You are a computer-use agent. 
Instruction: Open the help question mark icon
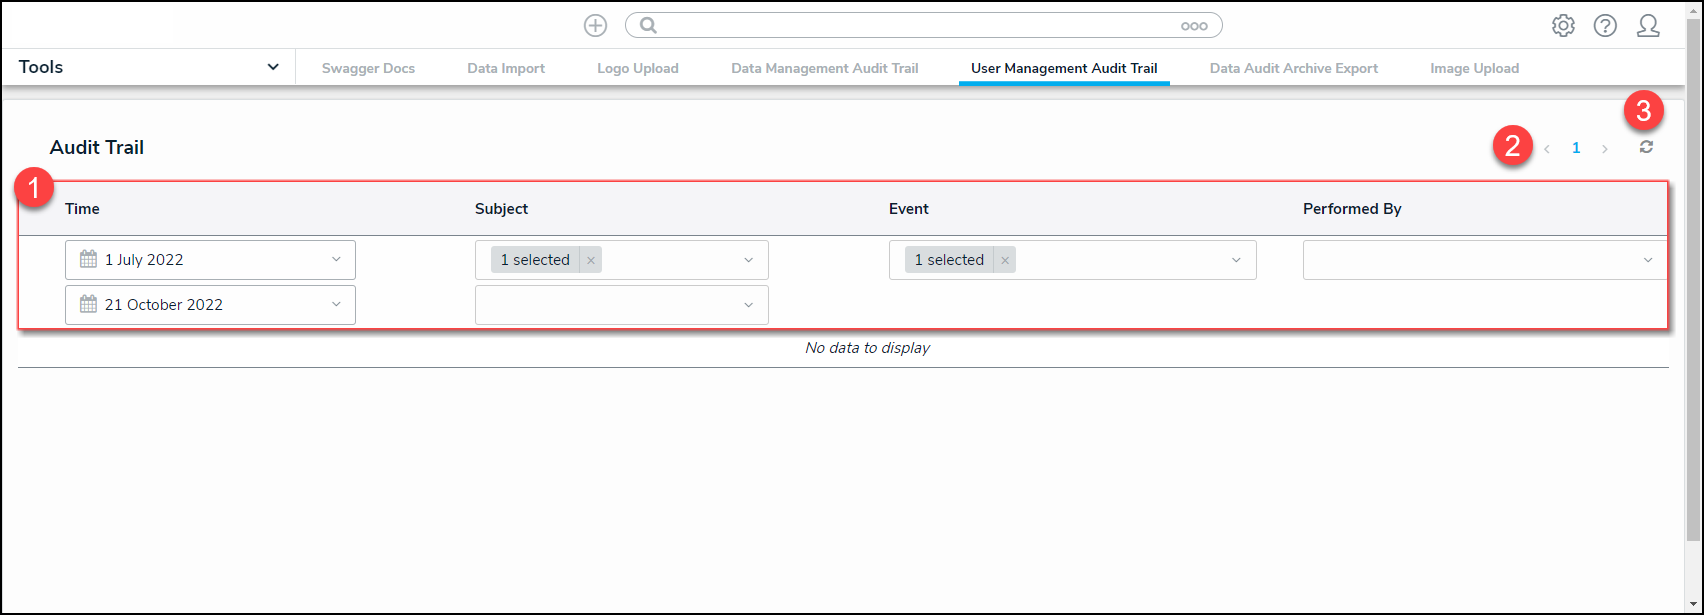click(1605, 26)
